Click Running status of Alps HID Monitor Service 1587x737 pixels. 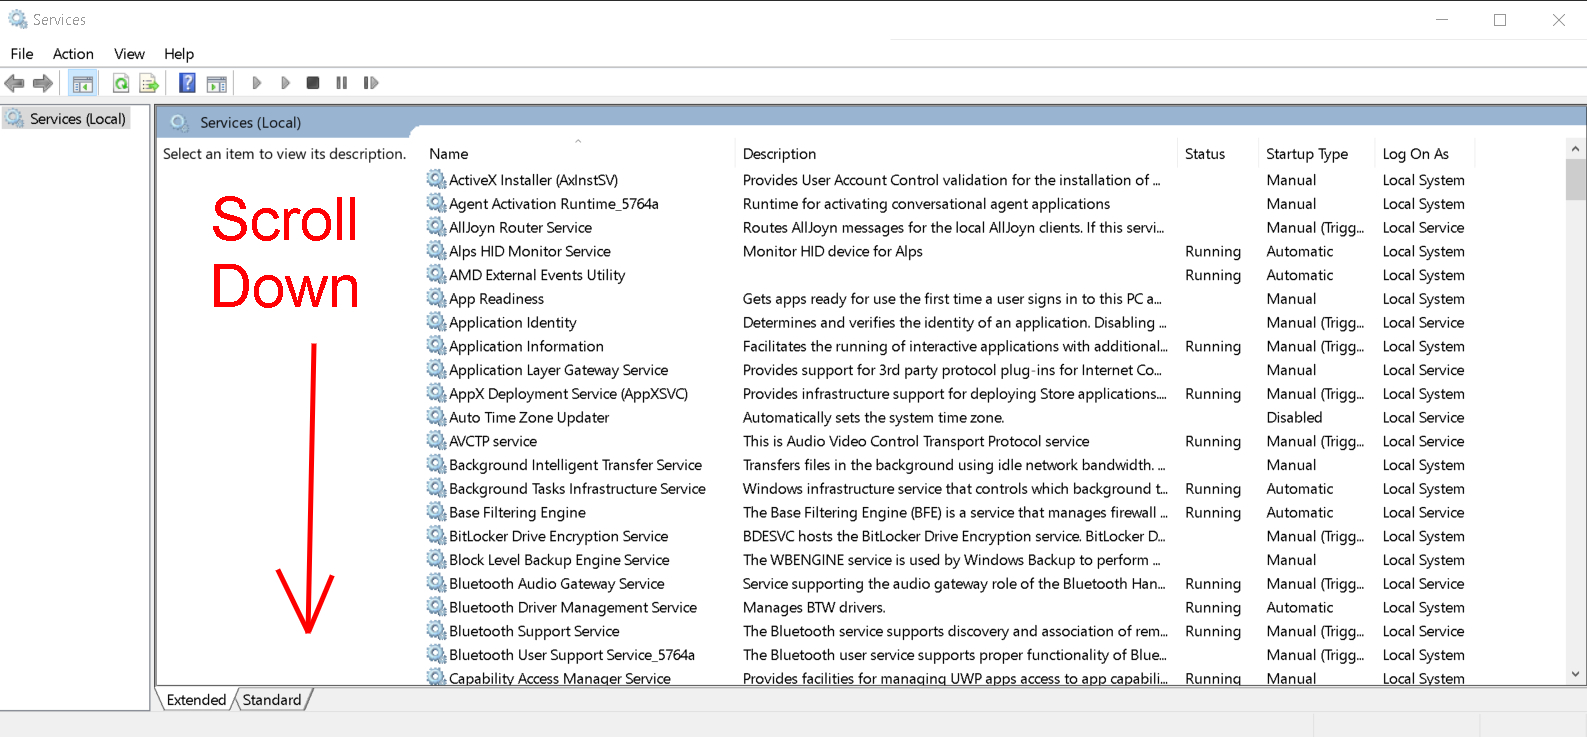[1213, 251]
